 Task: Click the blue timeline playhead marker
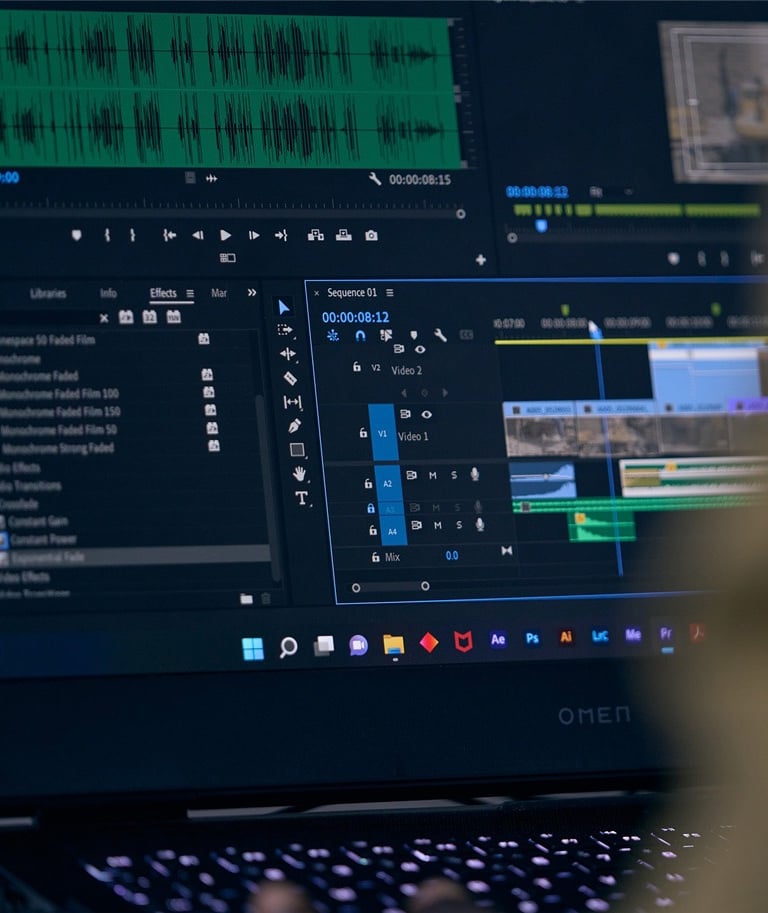pyautogui.click(x=594, y=329)
